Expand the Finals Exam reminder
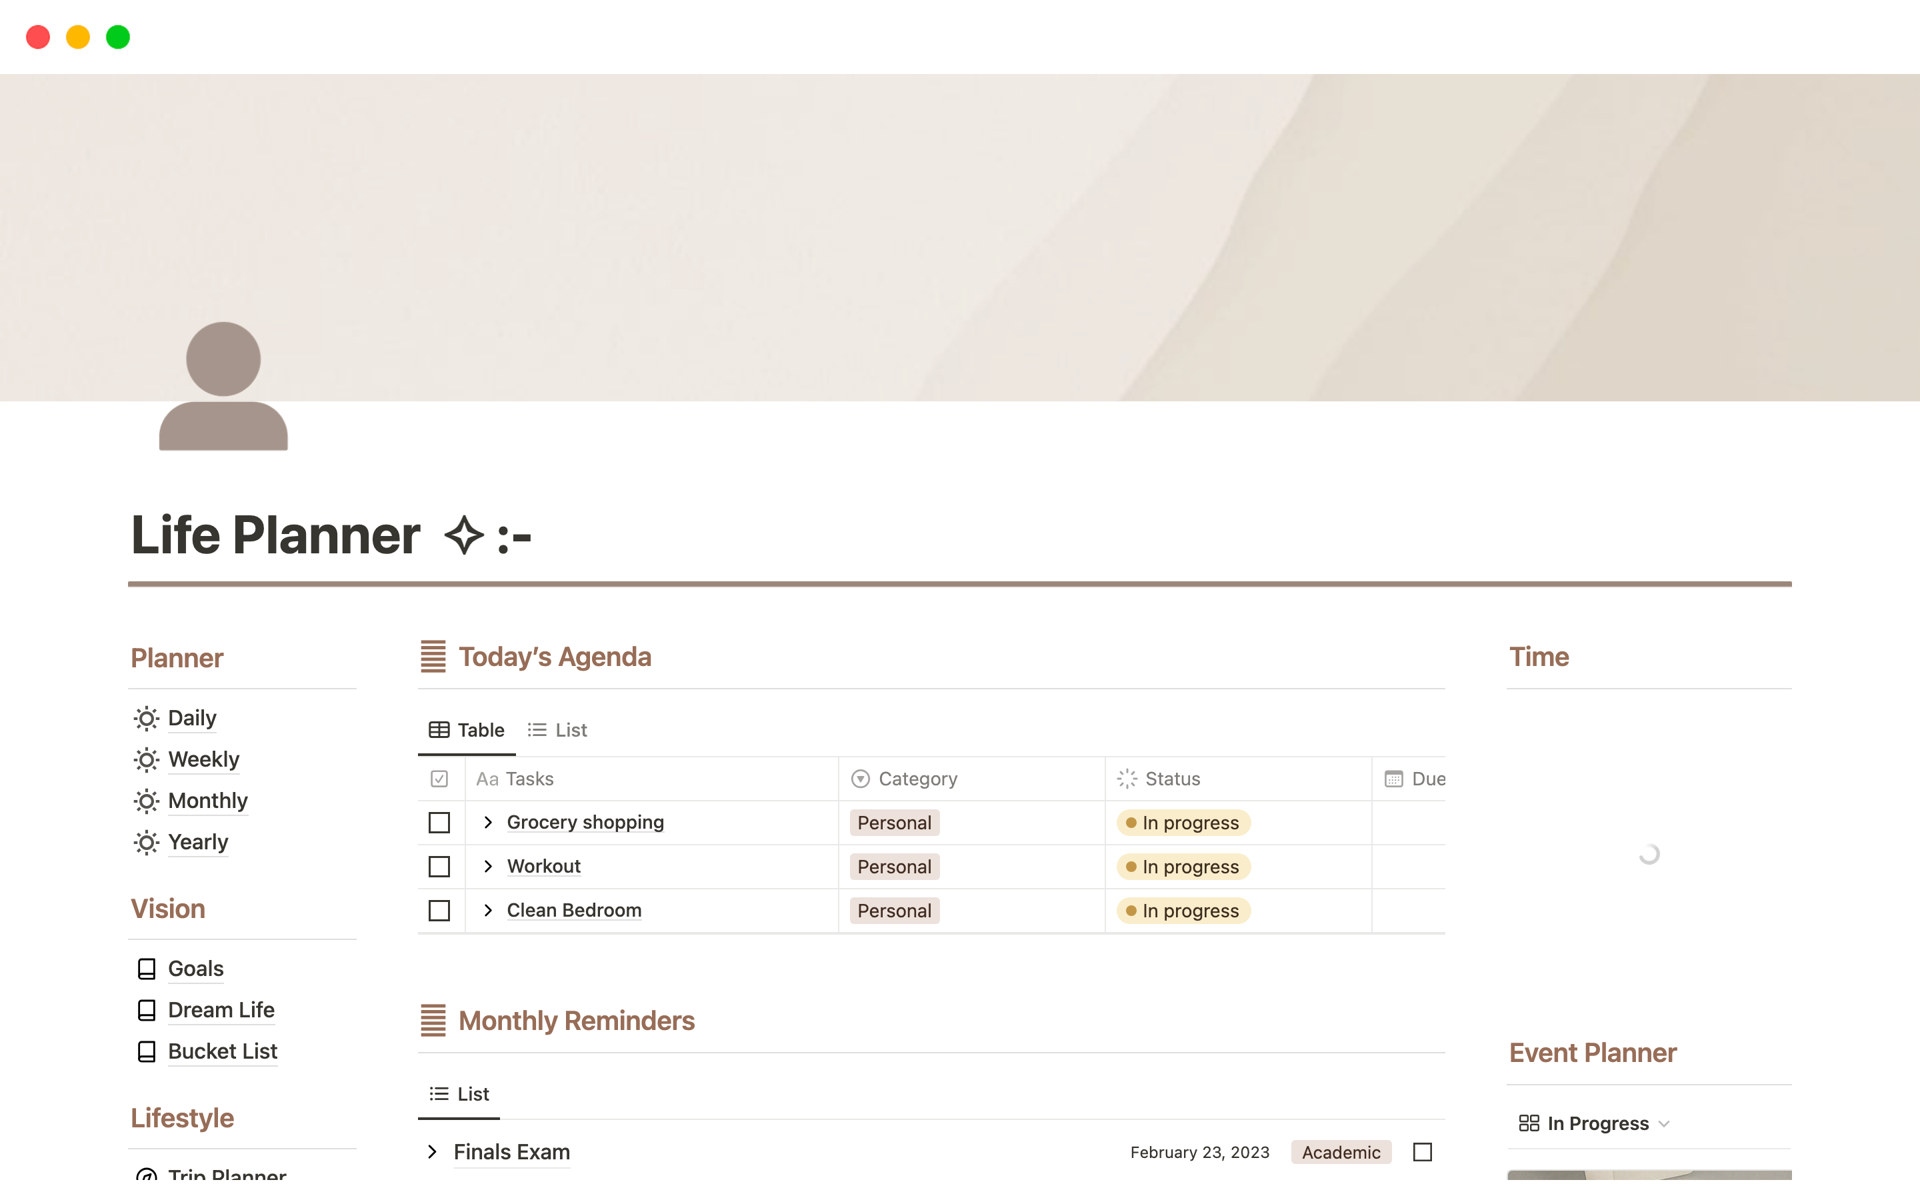 click(432, 1152)
